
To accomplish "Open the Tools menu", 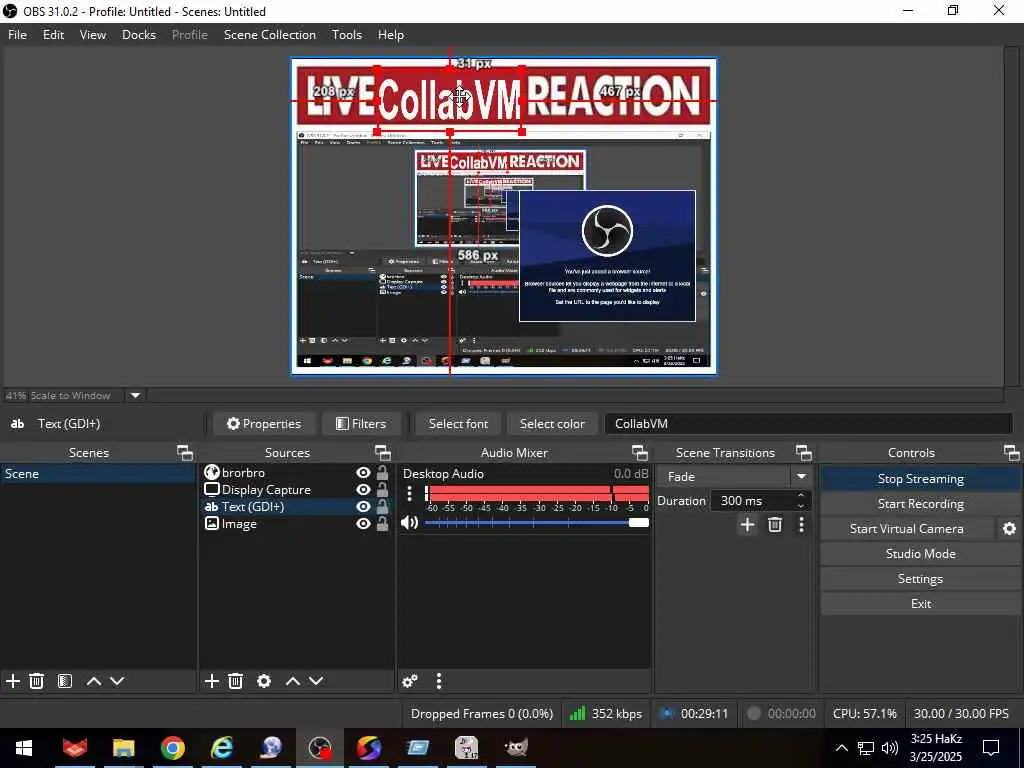I will point(346,35).
